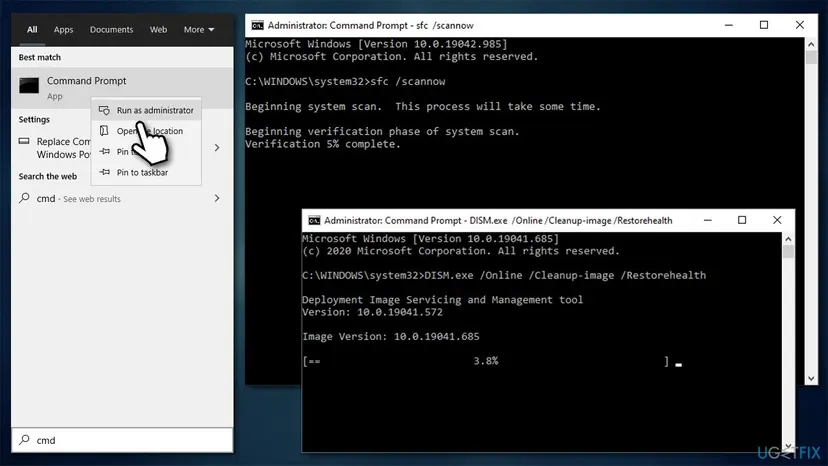This screenshot has width=828, height=466.
Task: Click the search box containing cmd
Action: tap(122, 440)
